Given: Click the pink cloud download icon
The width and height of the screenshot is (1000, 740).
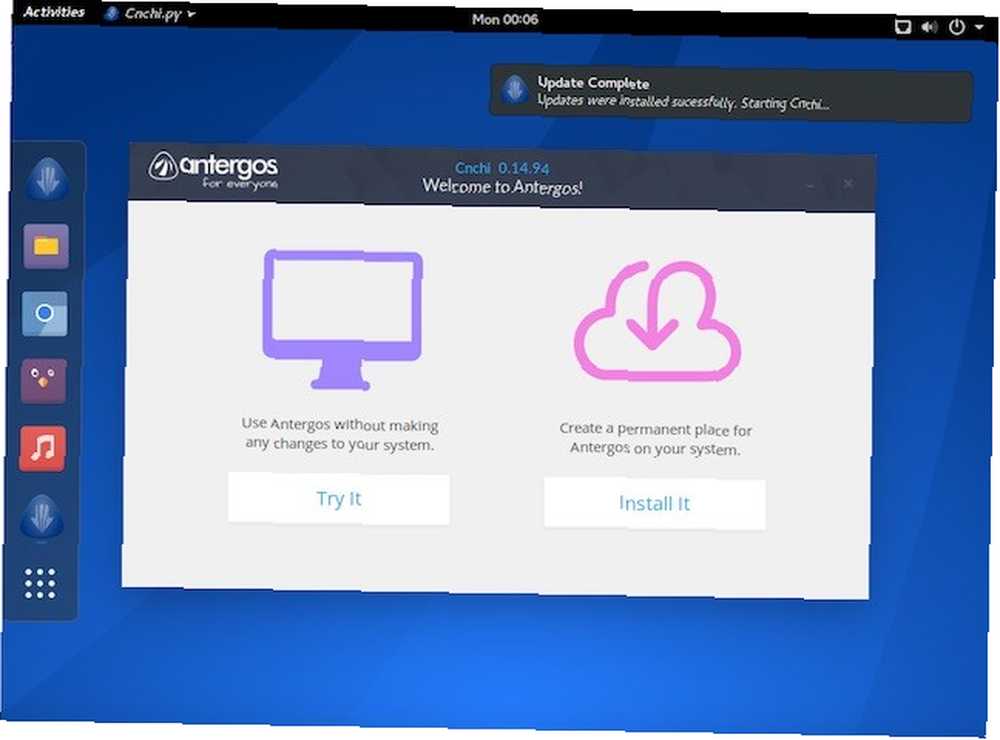Looking at the screenshot, I should coord(657,321).
